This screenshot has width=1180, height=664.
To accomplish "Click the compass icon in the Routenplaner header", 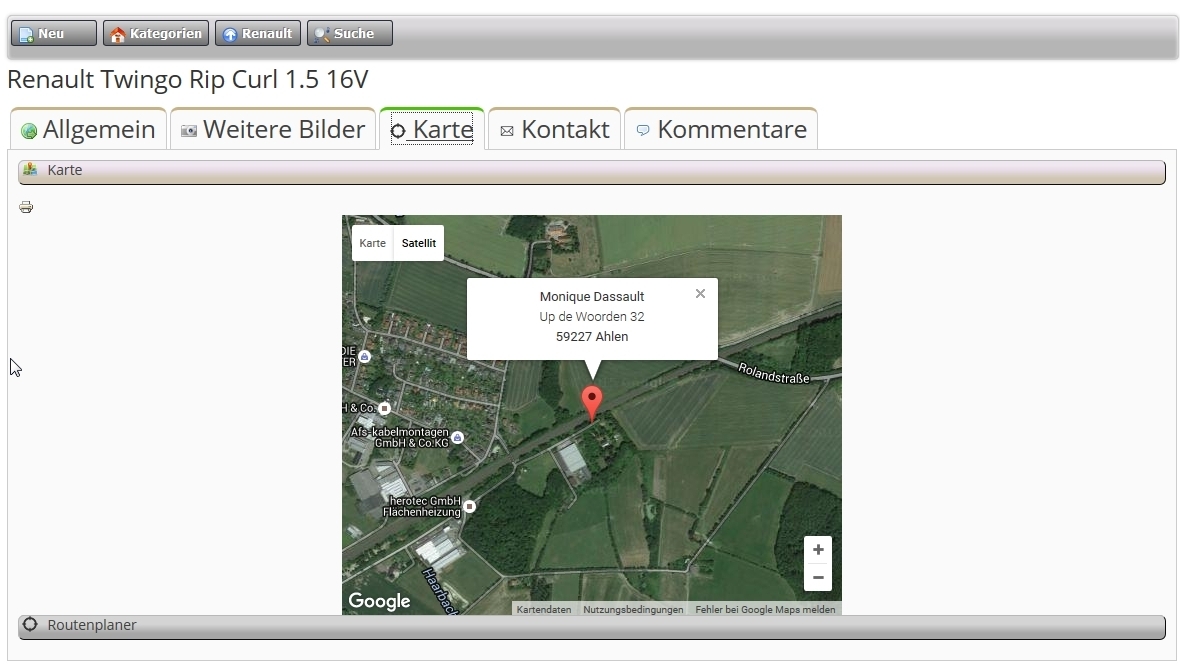I will (30, 624).
